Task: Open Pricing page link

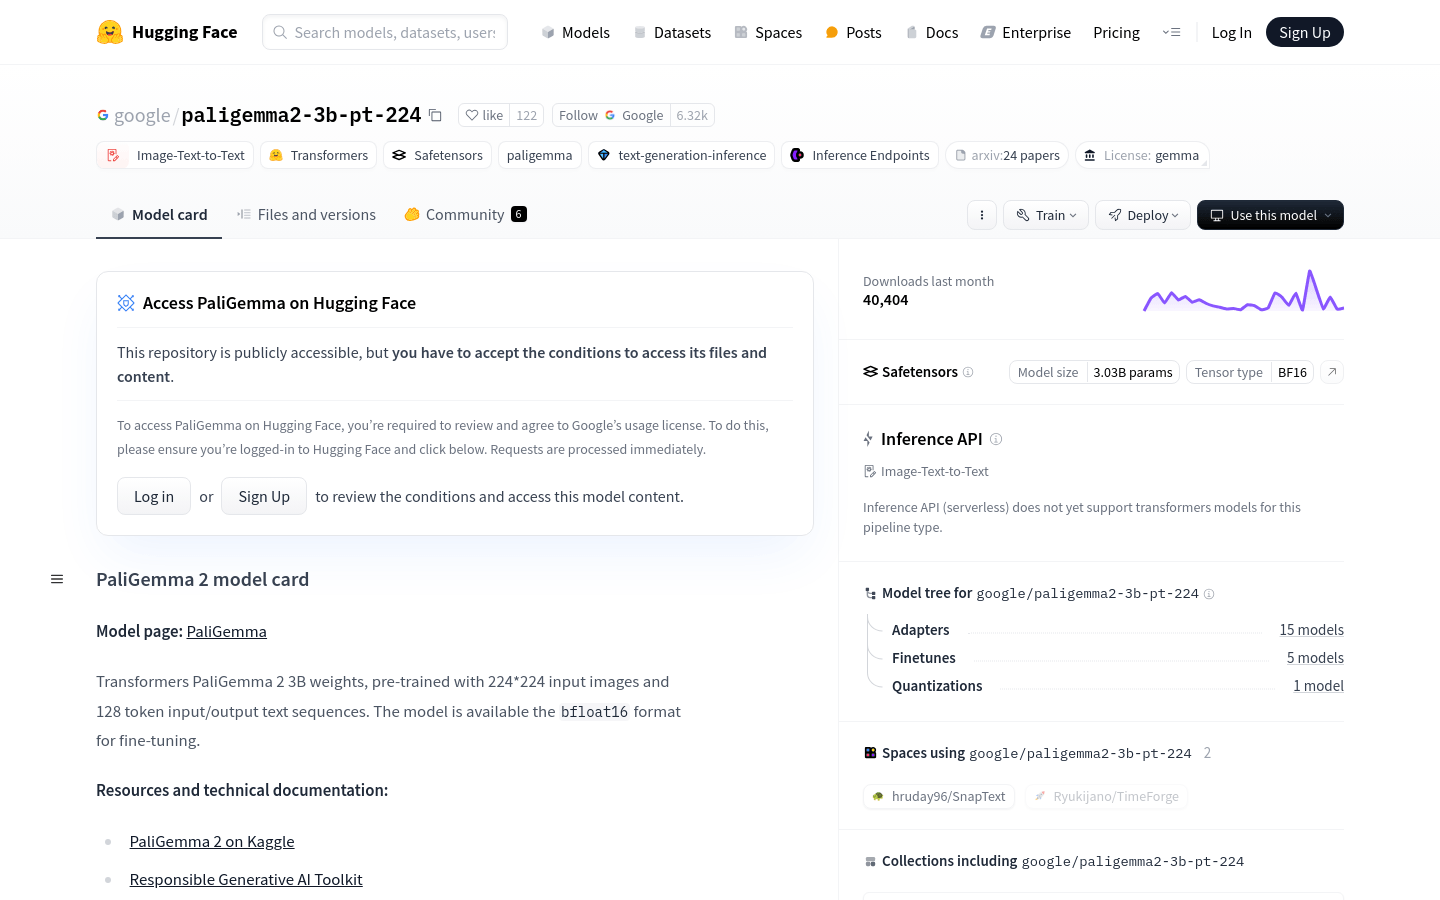Action: point(1116,32)
